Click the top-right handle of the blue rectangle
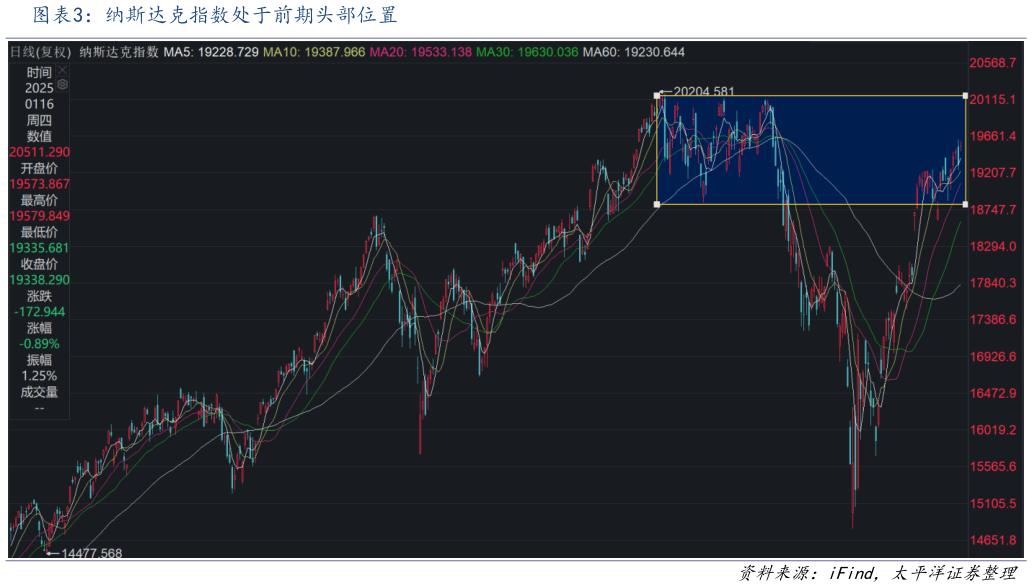The image size is (1032, 587). coord(965,96)
